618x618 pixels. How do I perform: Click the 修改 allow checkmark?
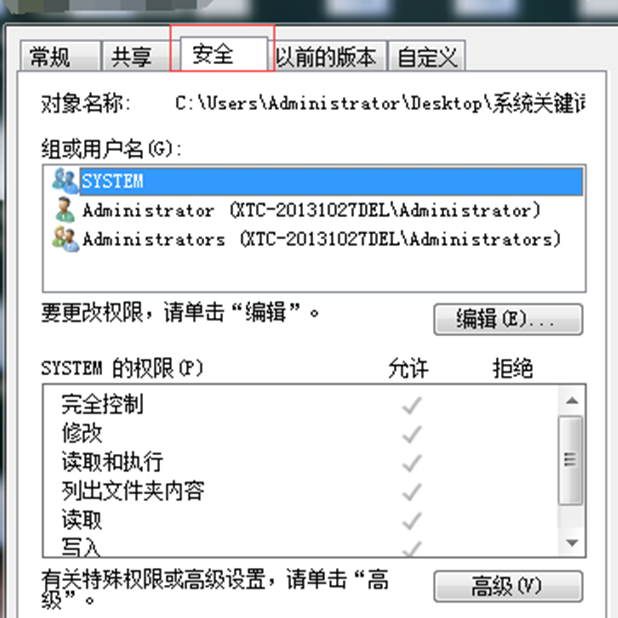coord(412,434)
